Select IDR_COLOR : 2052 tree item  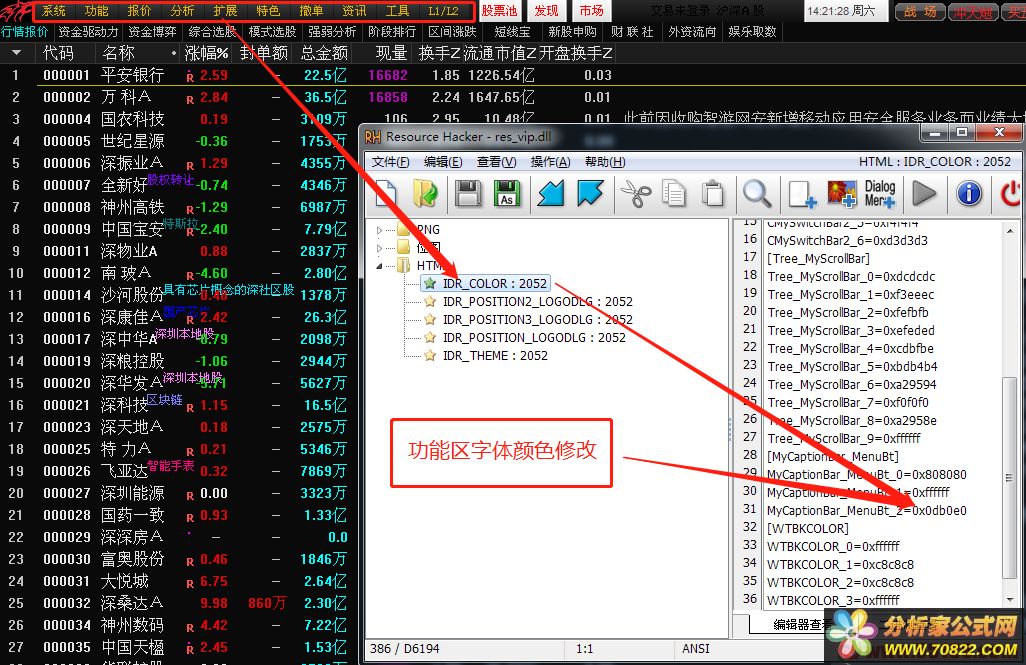click(486, 283)
